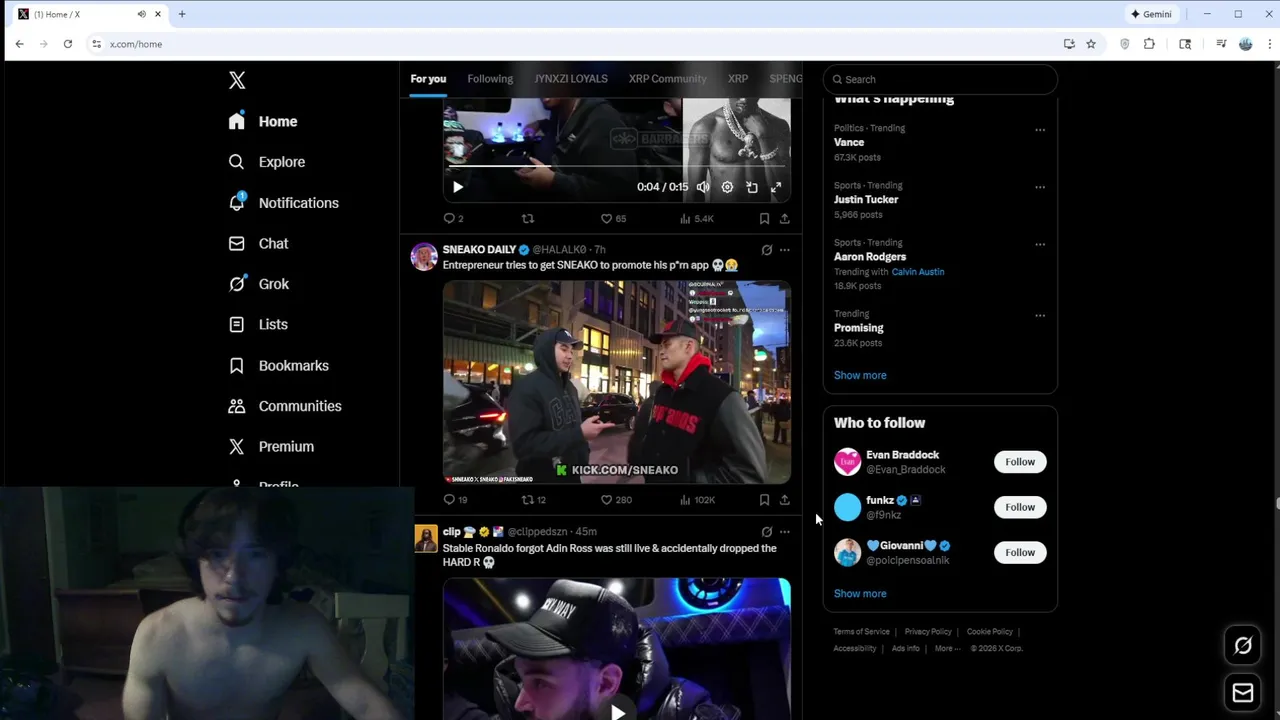Image resolution: width=1280 pixels, height=720 pixels.
Task: Open Home in the sidebar
Action: click(x=263, y=121)
